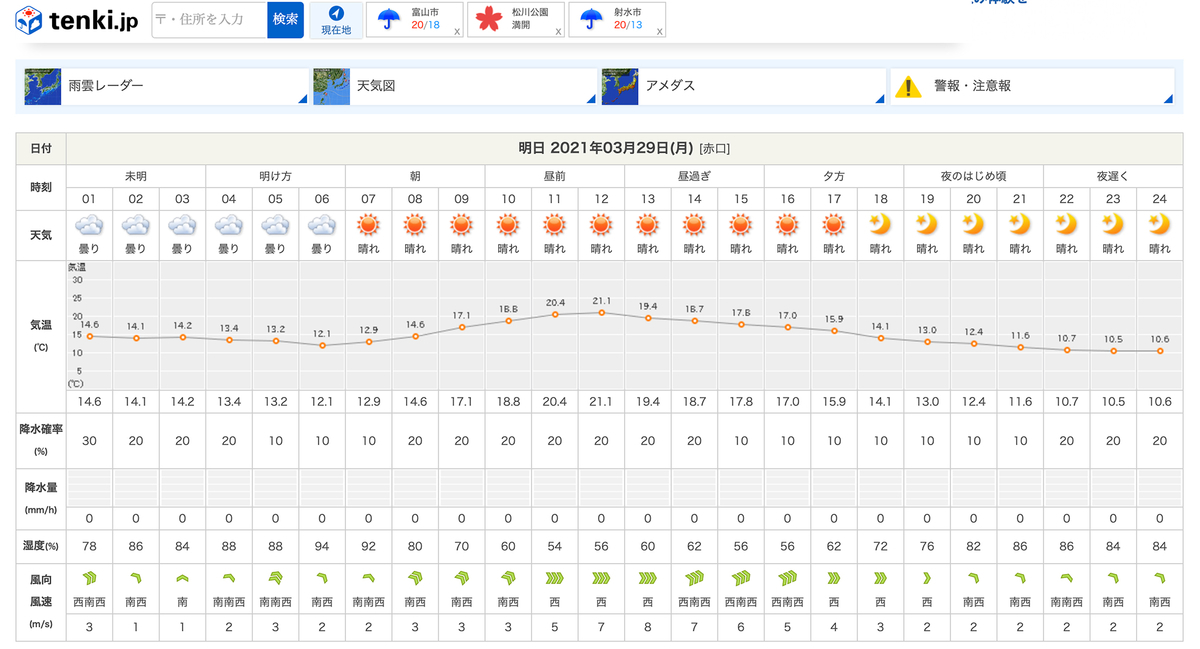The width and height of the screenshot is (1200, 649).
Task: Click the cherry blossom icon for 松川公園
Action: click(x=488, y=20)
